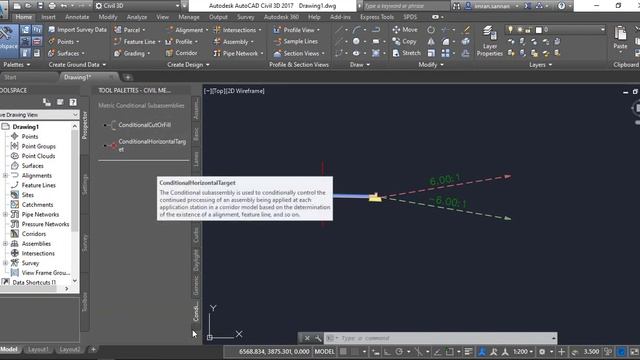Click the Stretch tool

click(406, 53)
